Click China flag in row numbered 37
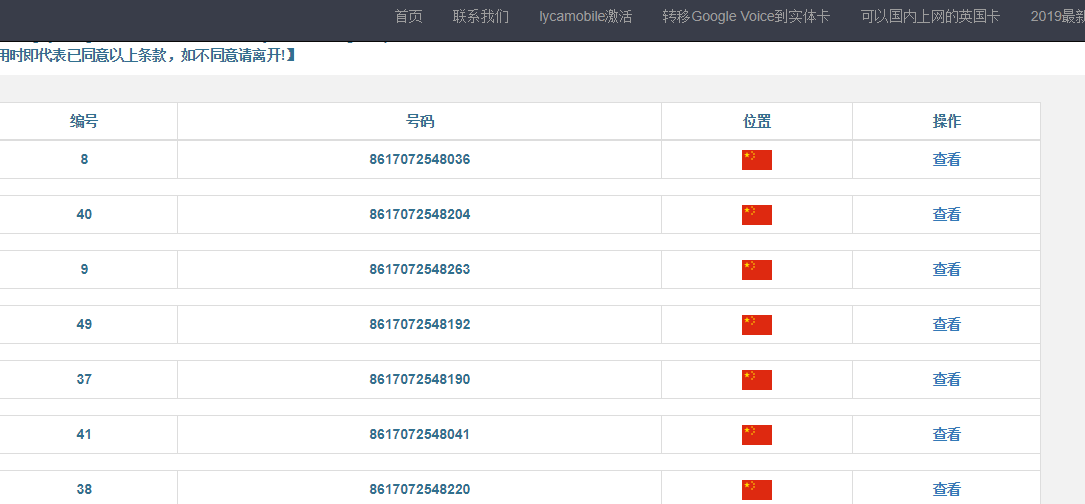Image resolution: width=1085 pixels, height=504 pixels. 756,380
